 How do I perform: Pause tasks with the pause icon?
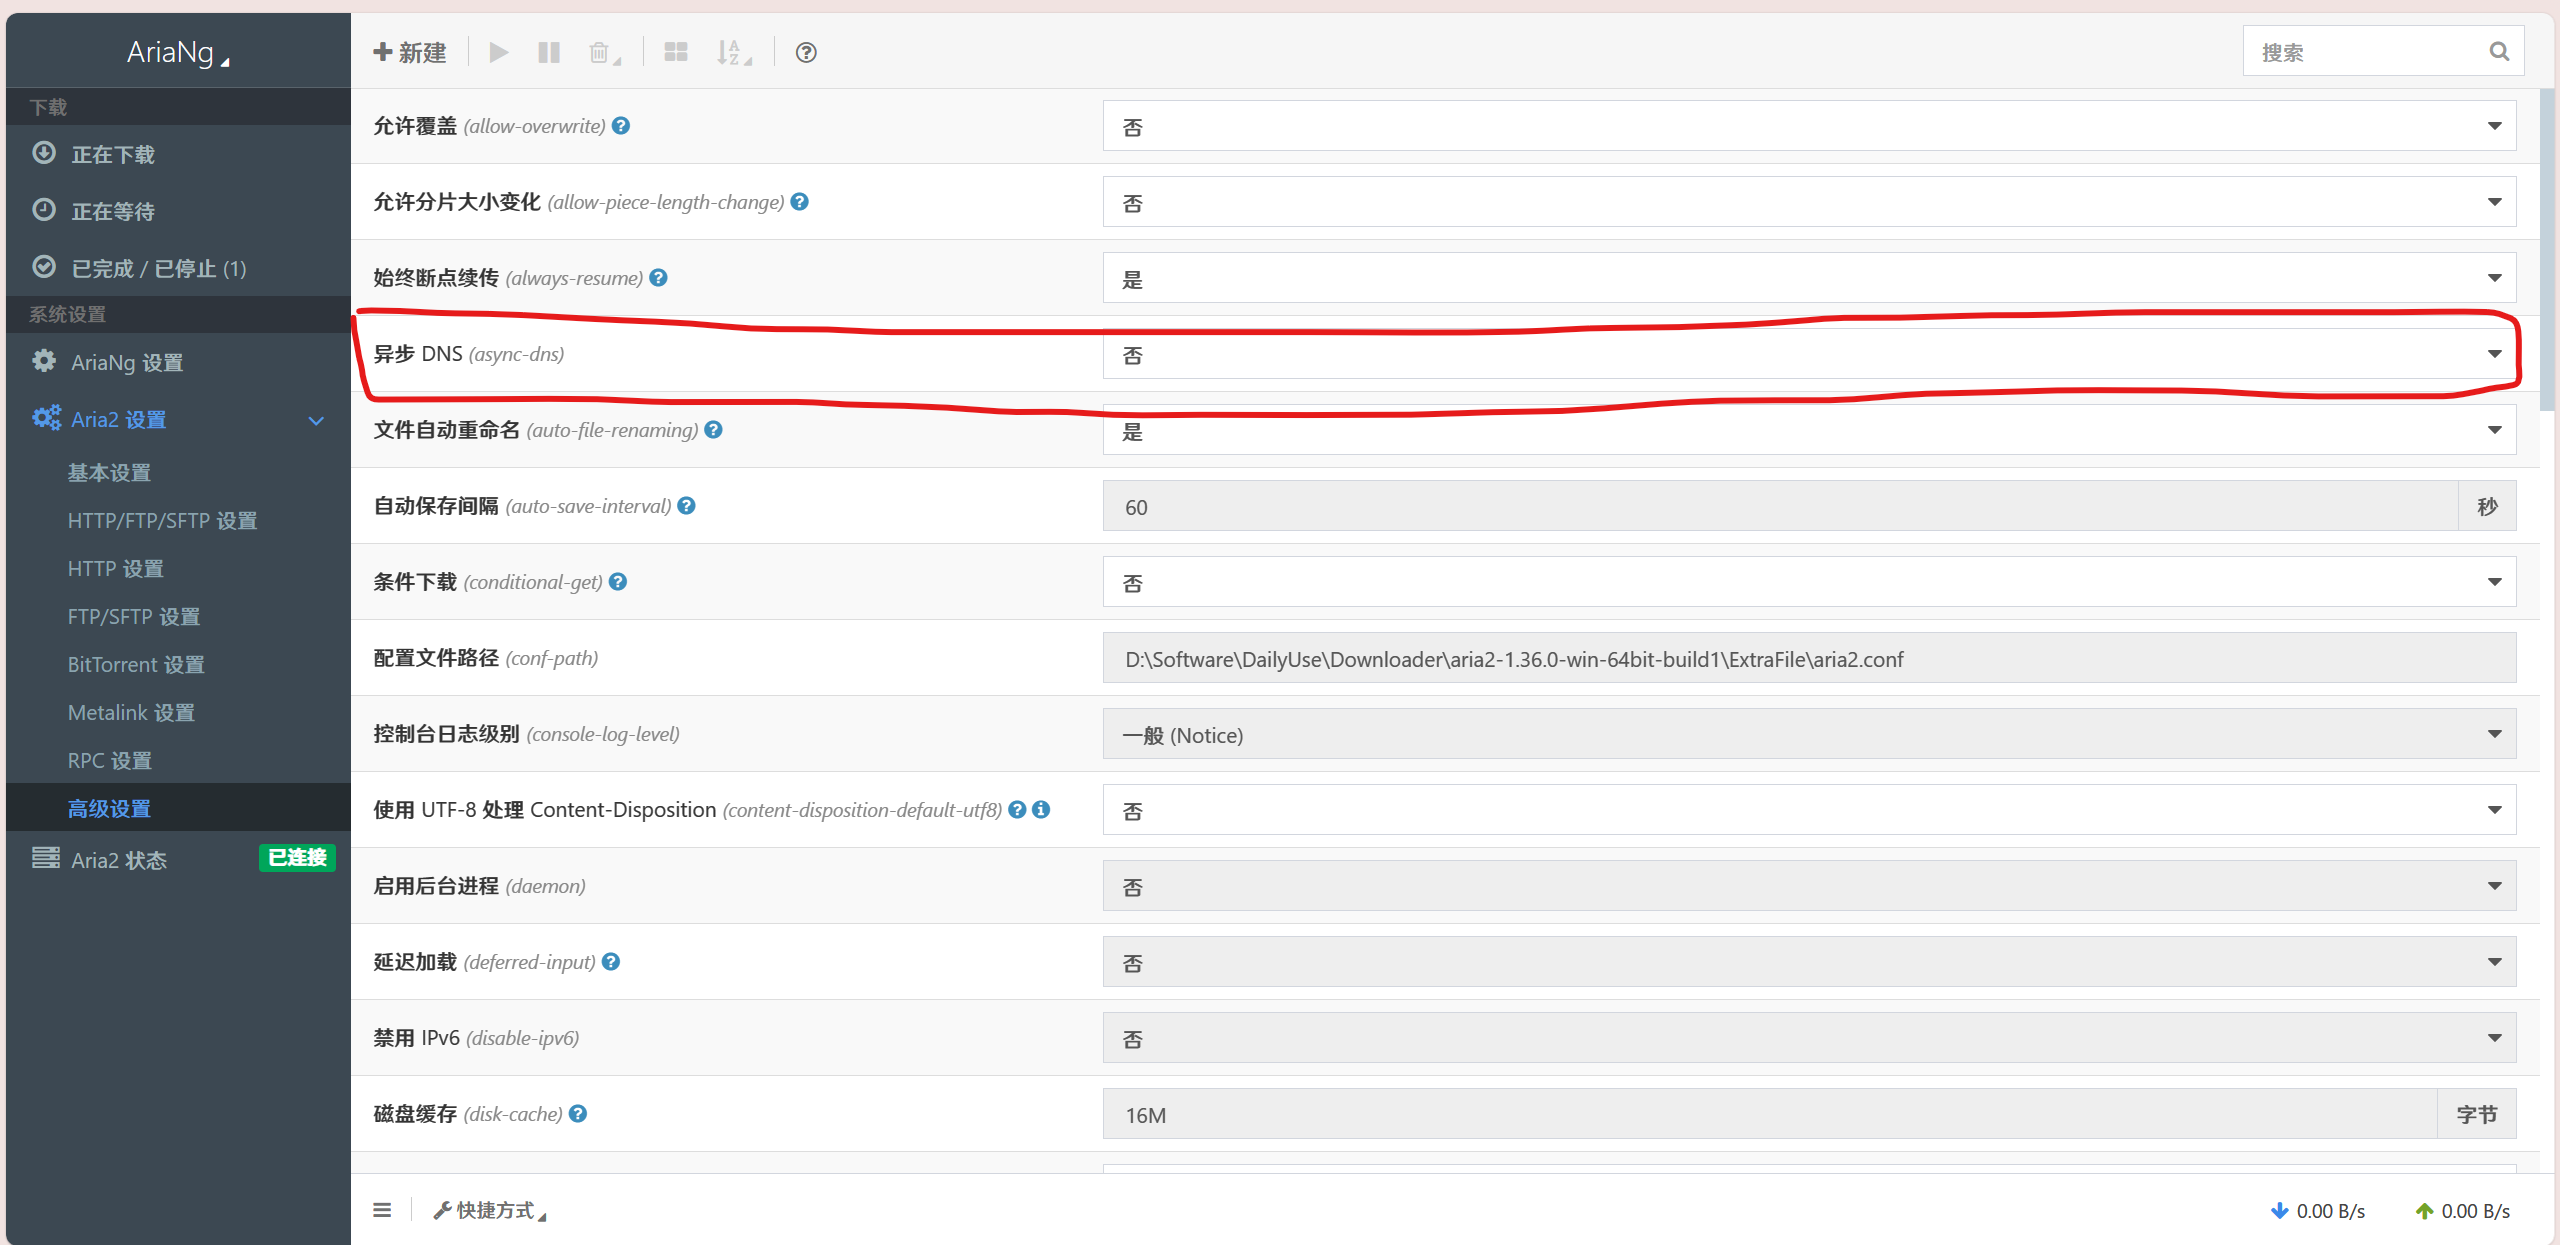coord(549,52)
